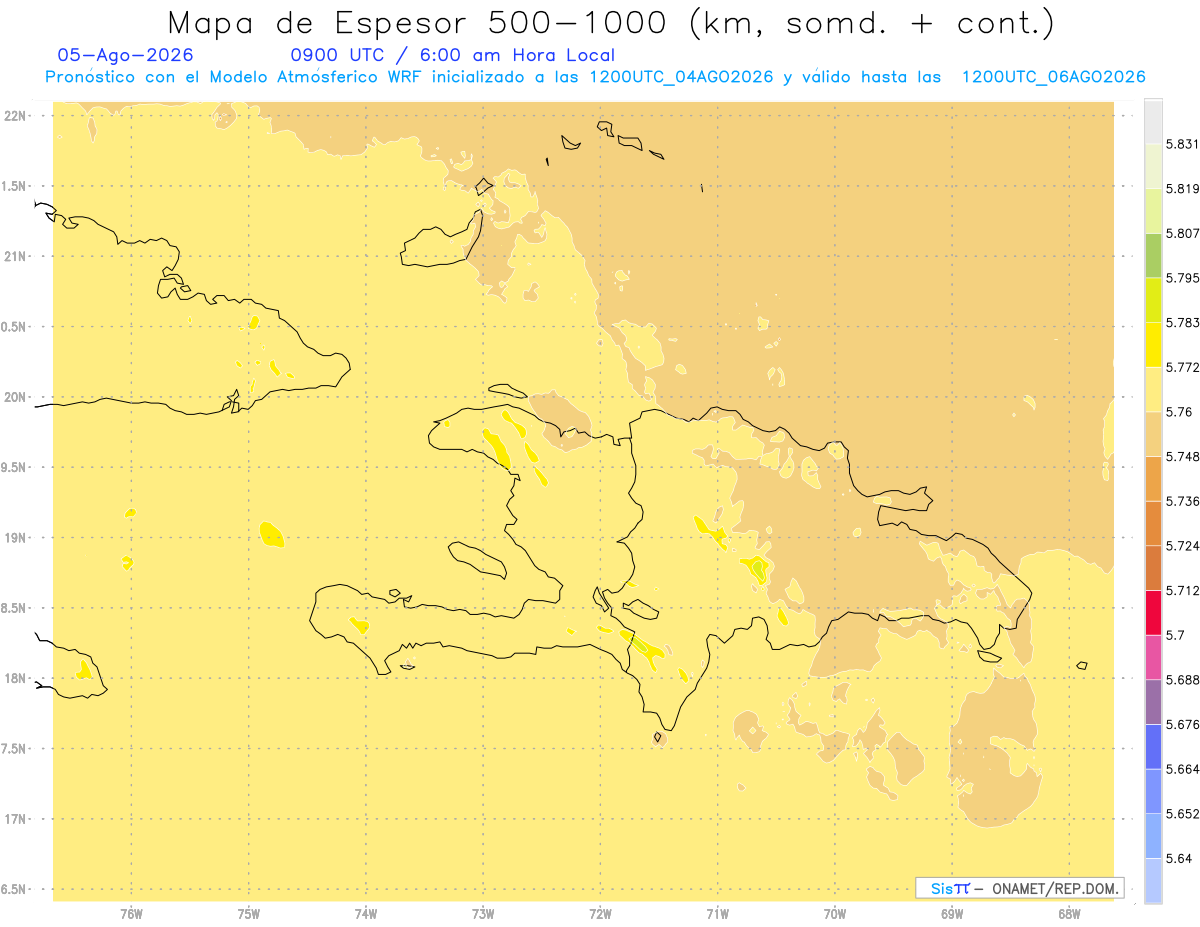Click the tan colorbar segment between 5.748 and 5.76
This screenshot has width=1200, height=927.
tap(1153, 434)
